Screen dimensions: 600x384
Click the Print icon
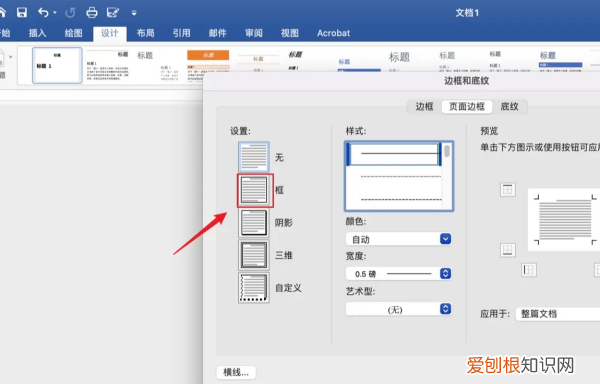point(92,13)
